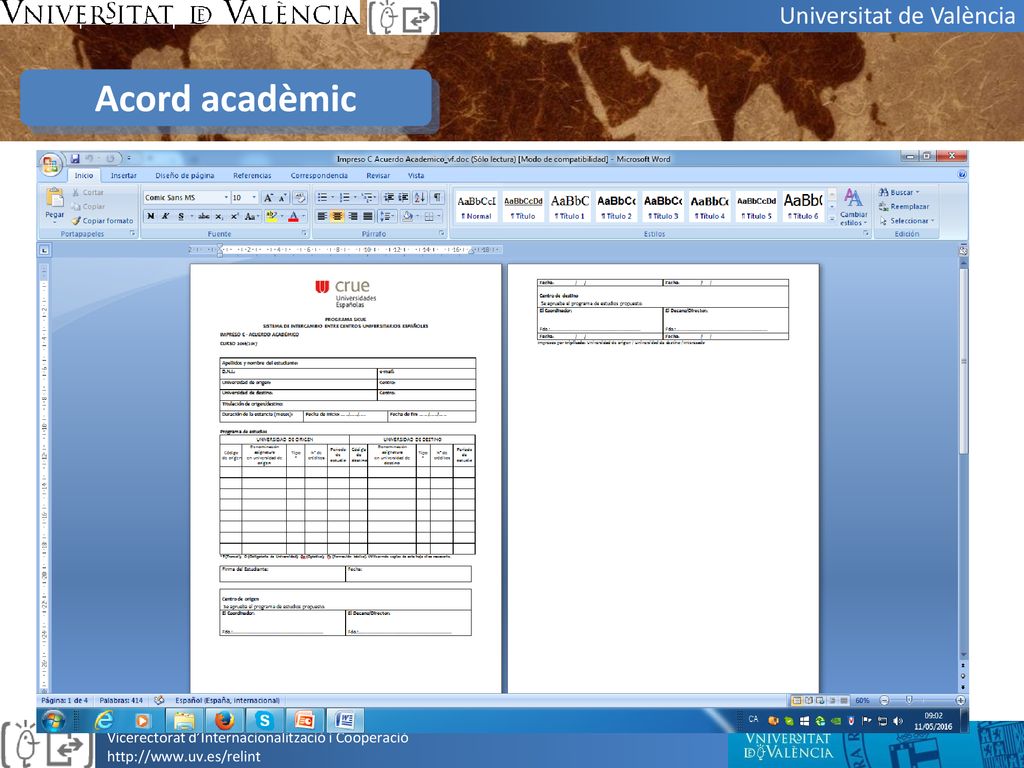The width and height of the screenshot is (1024, 768).
Task: Click the multilevel list icon
Action: coord(367,197)
